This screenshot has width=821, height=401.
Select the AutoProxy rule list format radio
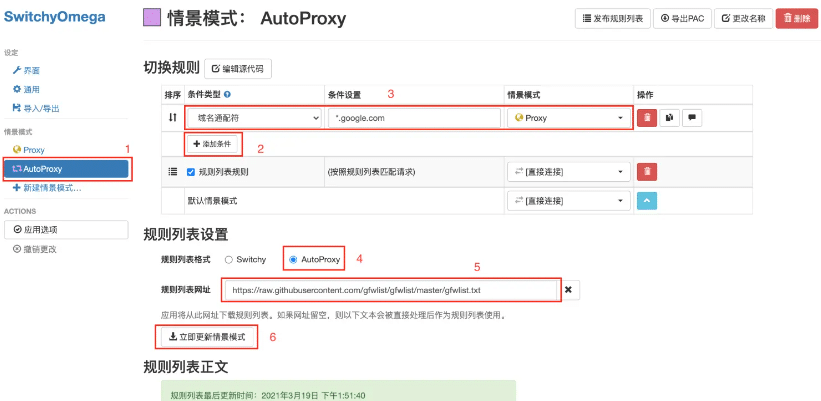(293, 260)
